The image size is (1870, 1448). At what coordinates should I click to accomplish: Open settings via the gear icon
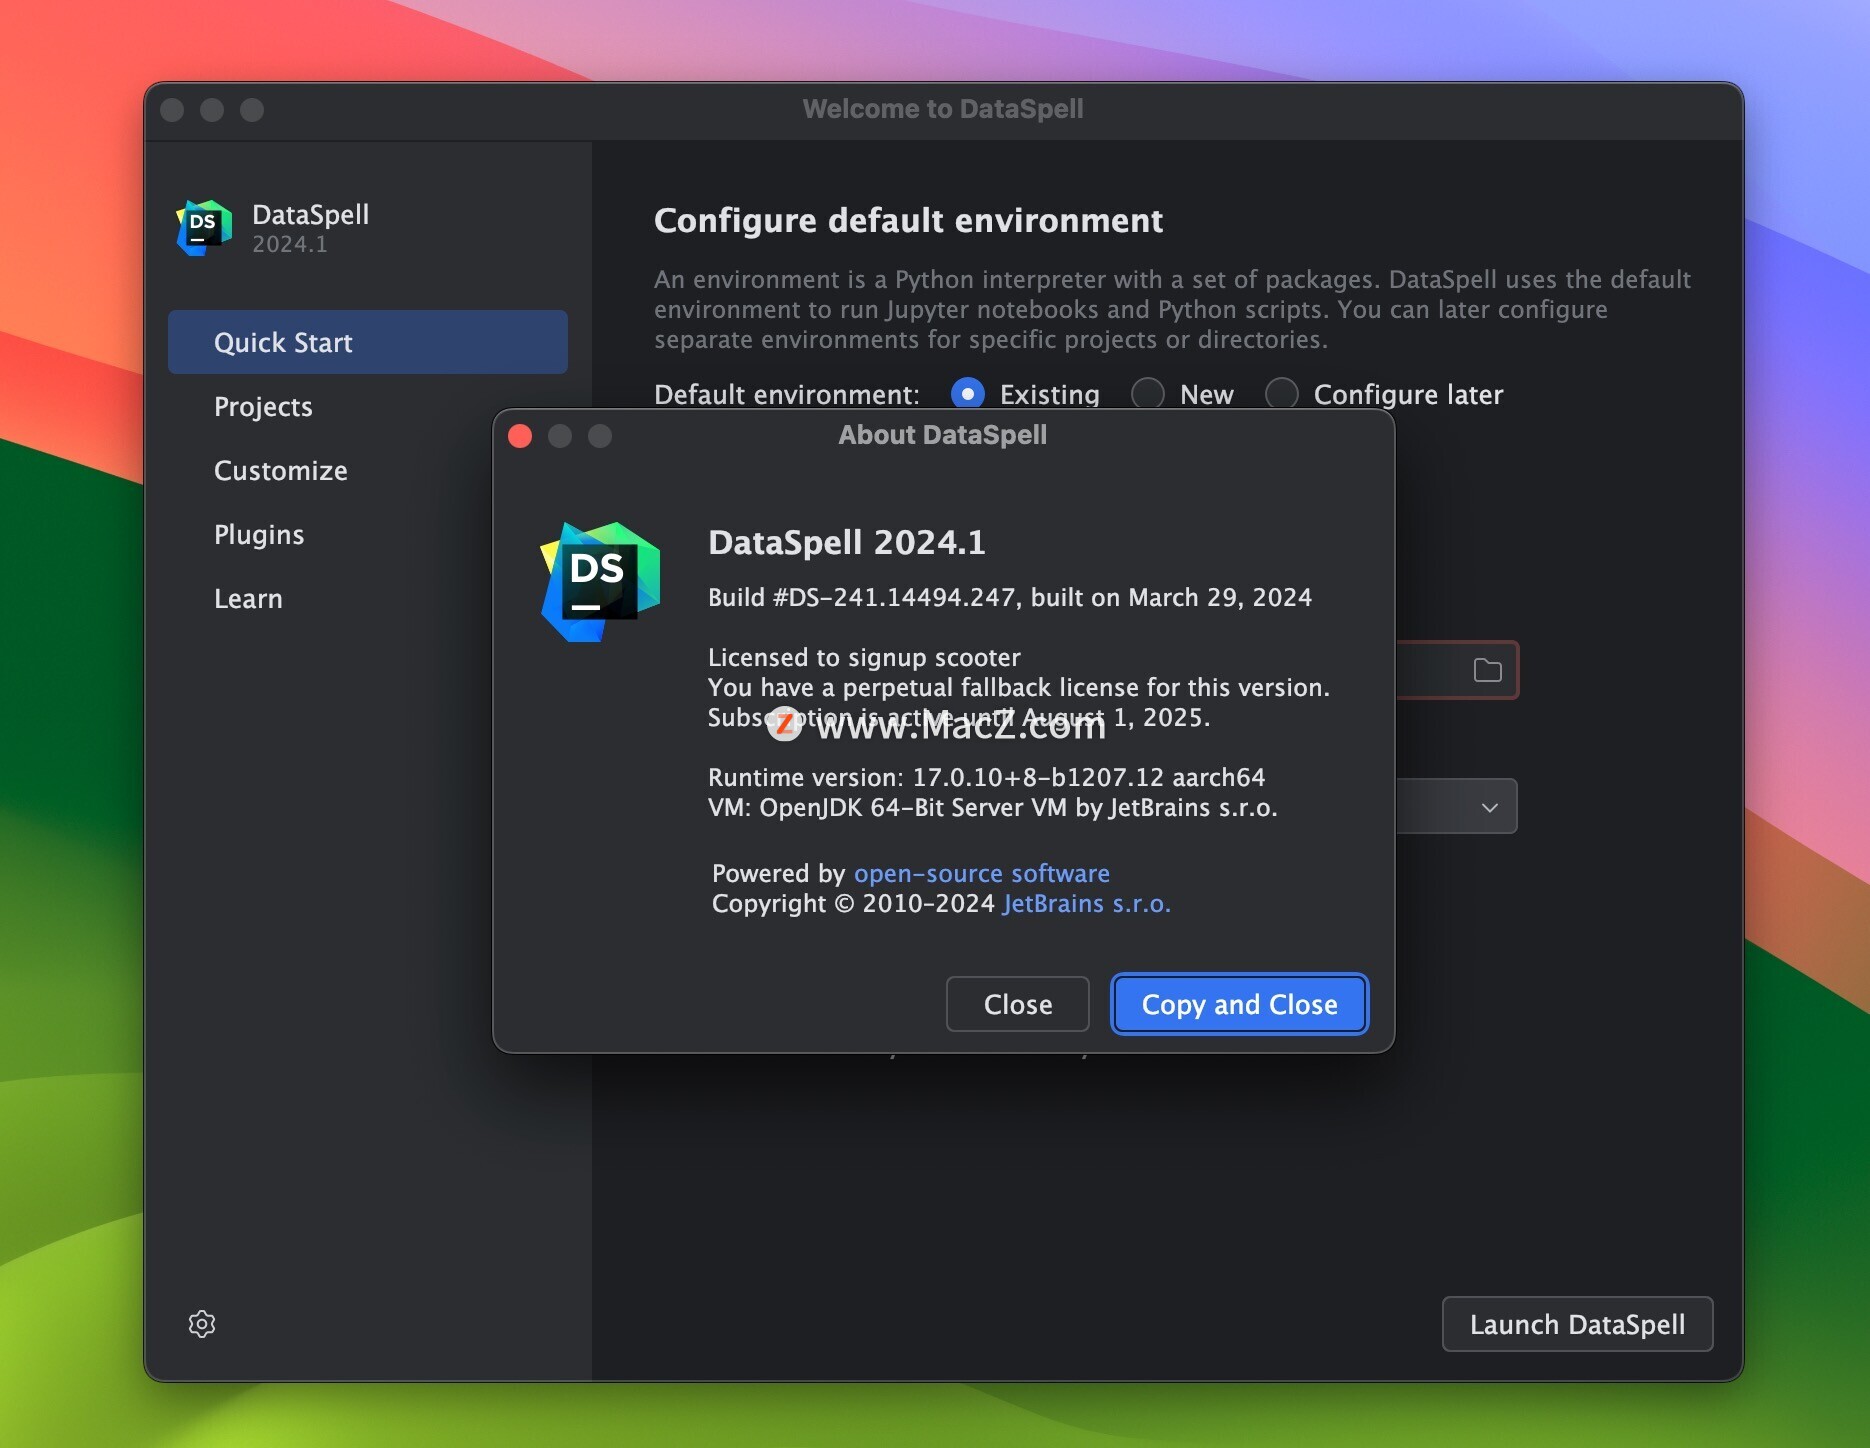click(202, 1324)
